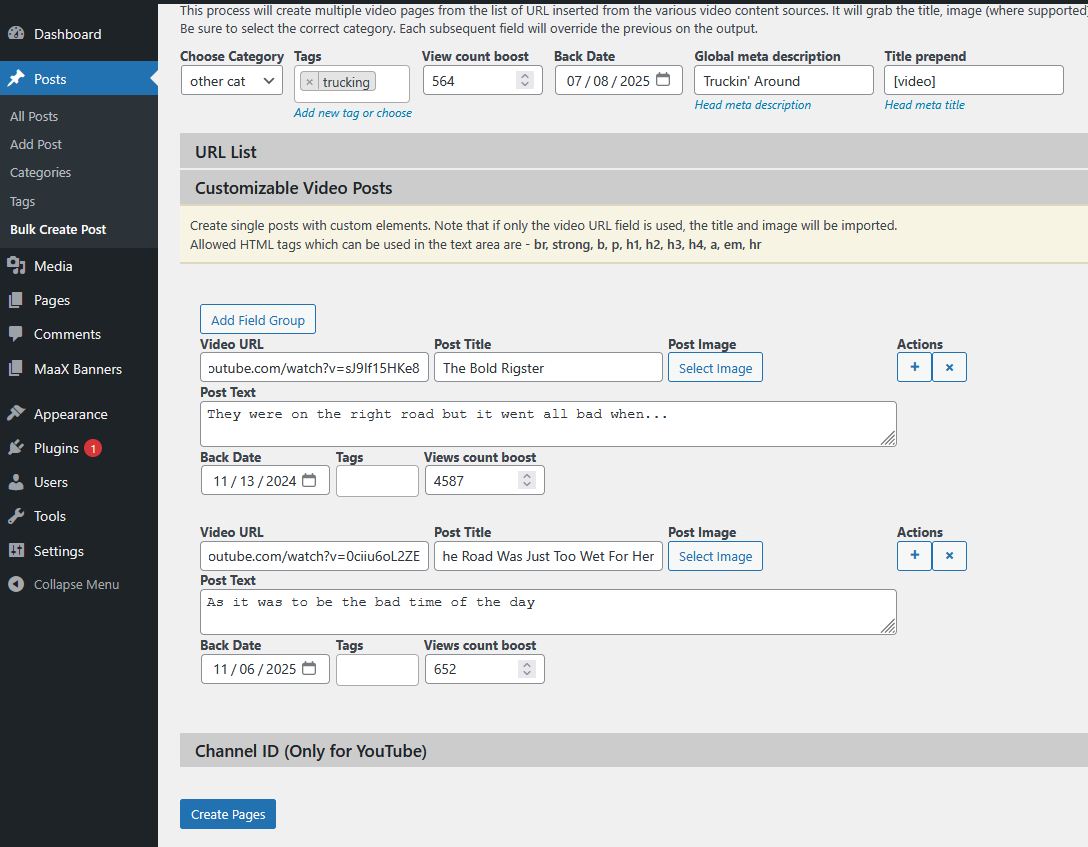Open Categories in Posts submenu
The height and width of the screenshot is (847, 1088).
click(40, 173)
